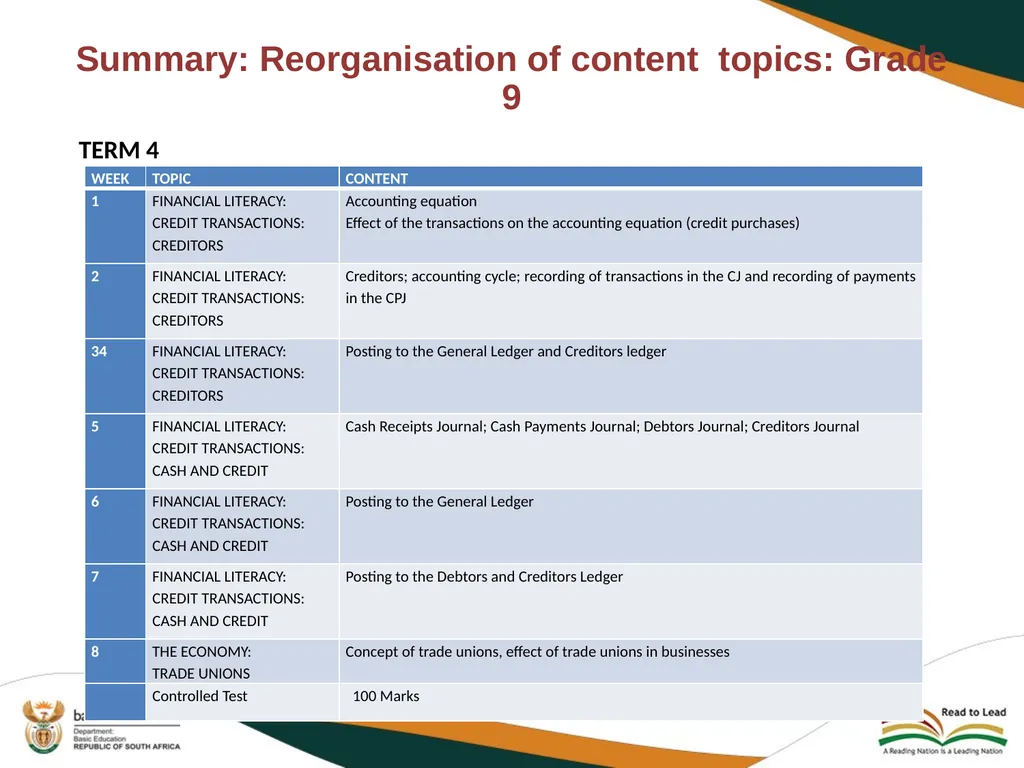Screen dimensions: 1024x768
Task: Click week 7 'CASH AND CREDIT' topic line
Action: coord(210,621)
